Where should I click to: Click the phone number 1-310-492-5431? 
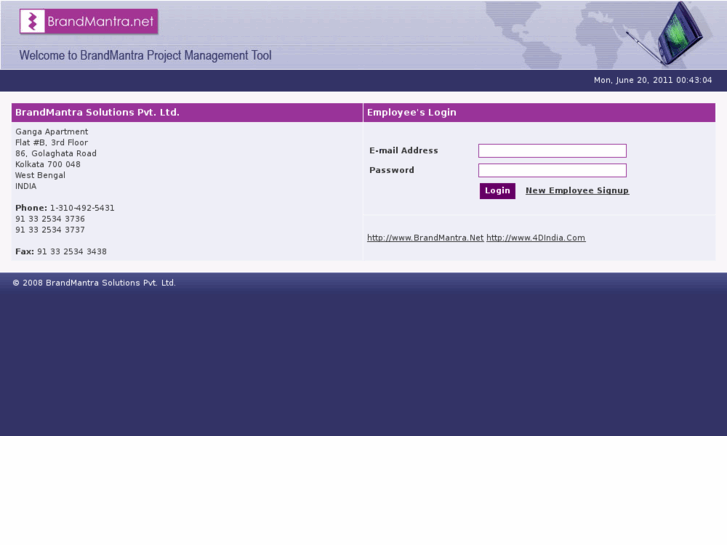82,208
